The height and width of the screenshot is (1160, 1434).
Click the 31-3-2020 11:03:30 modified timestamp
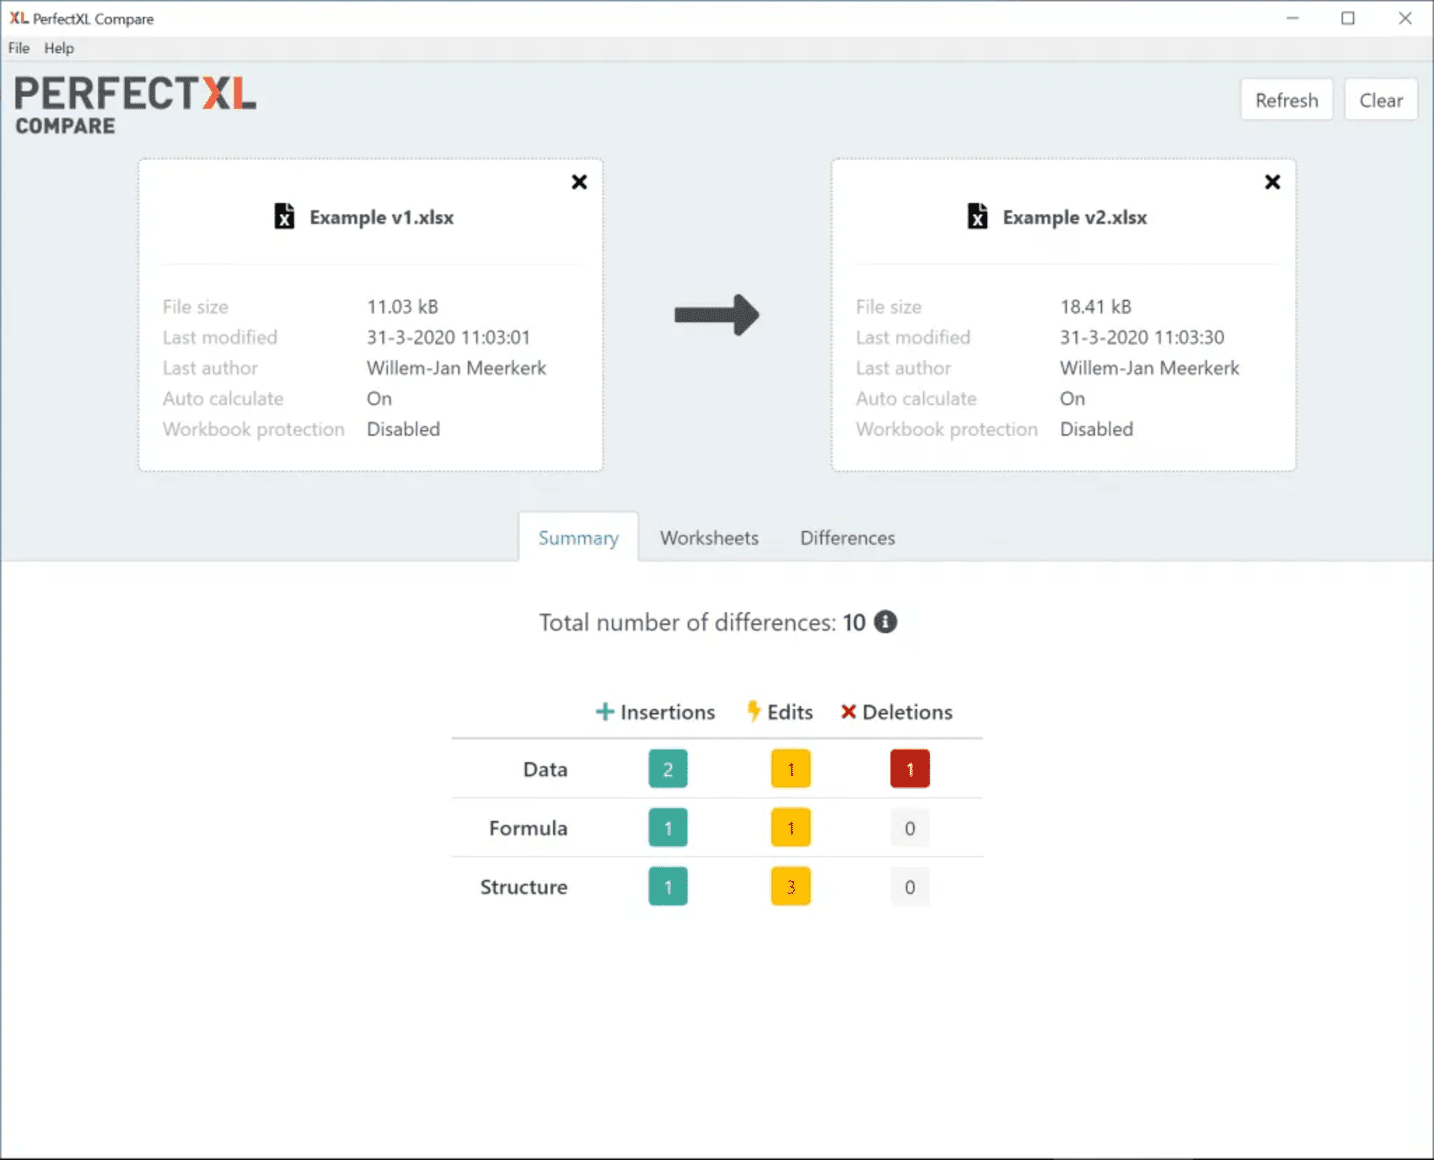click(1142, 337)
